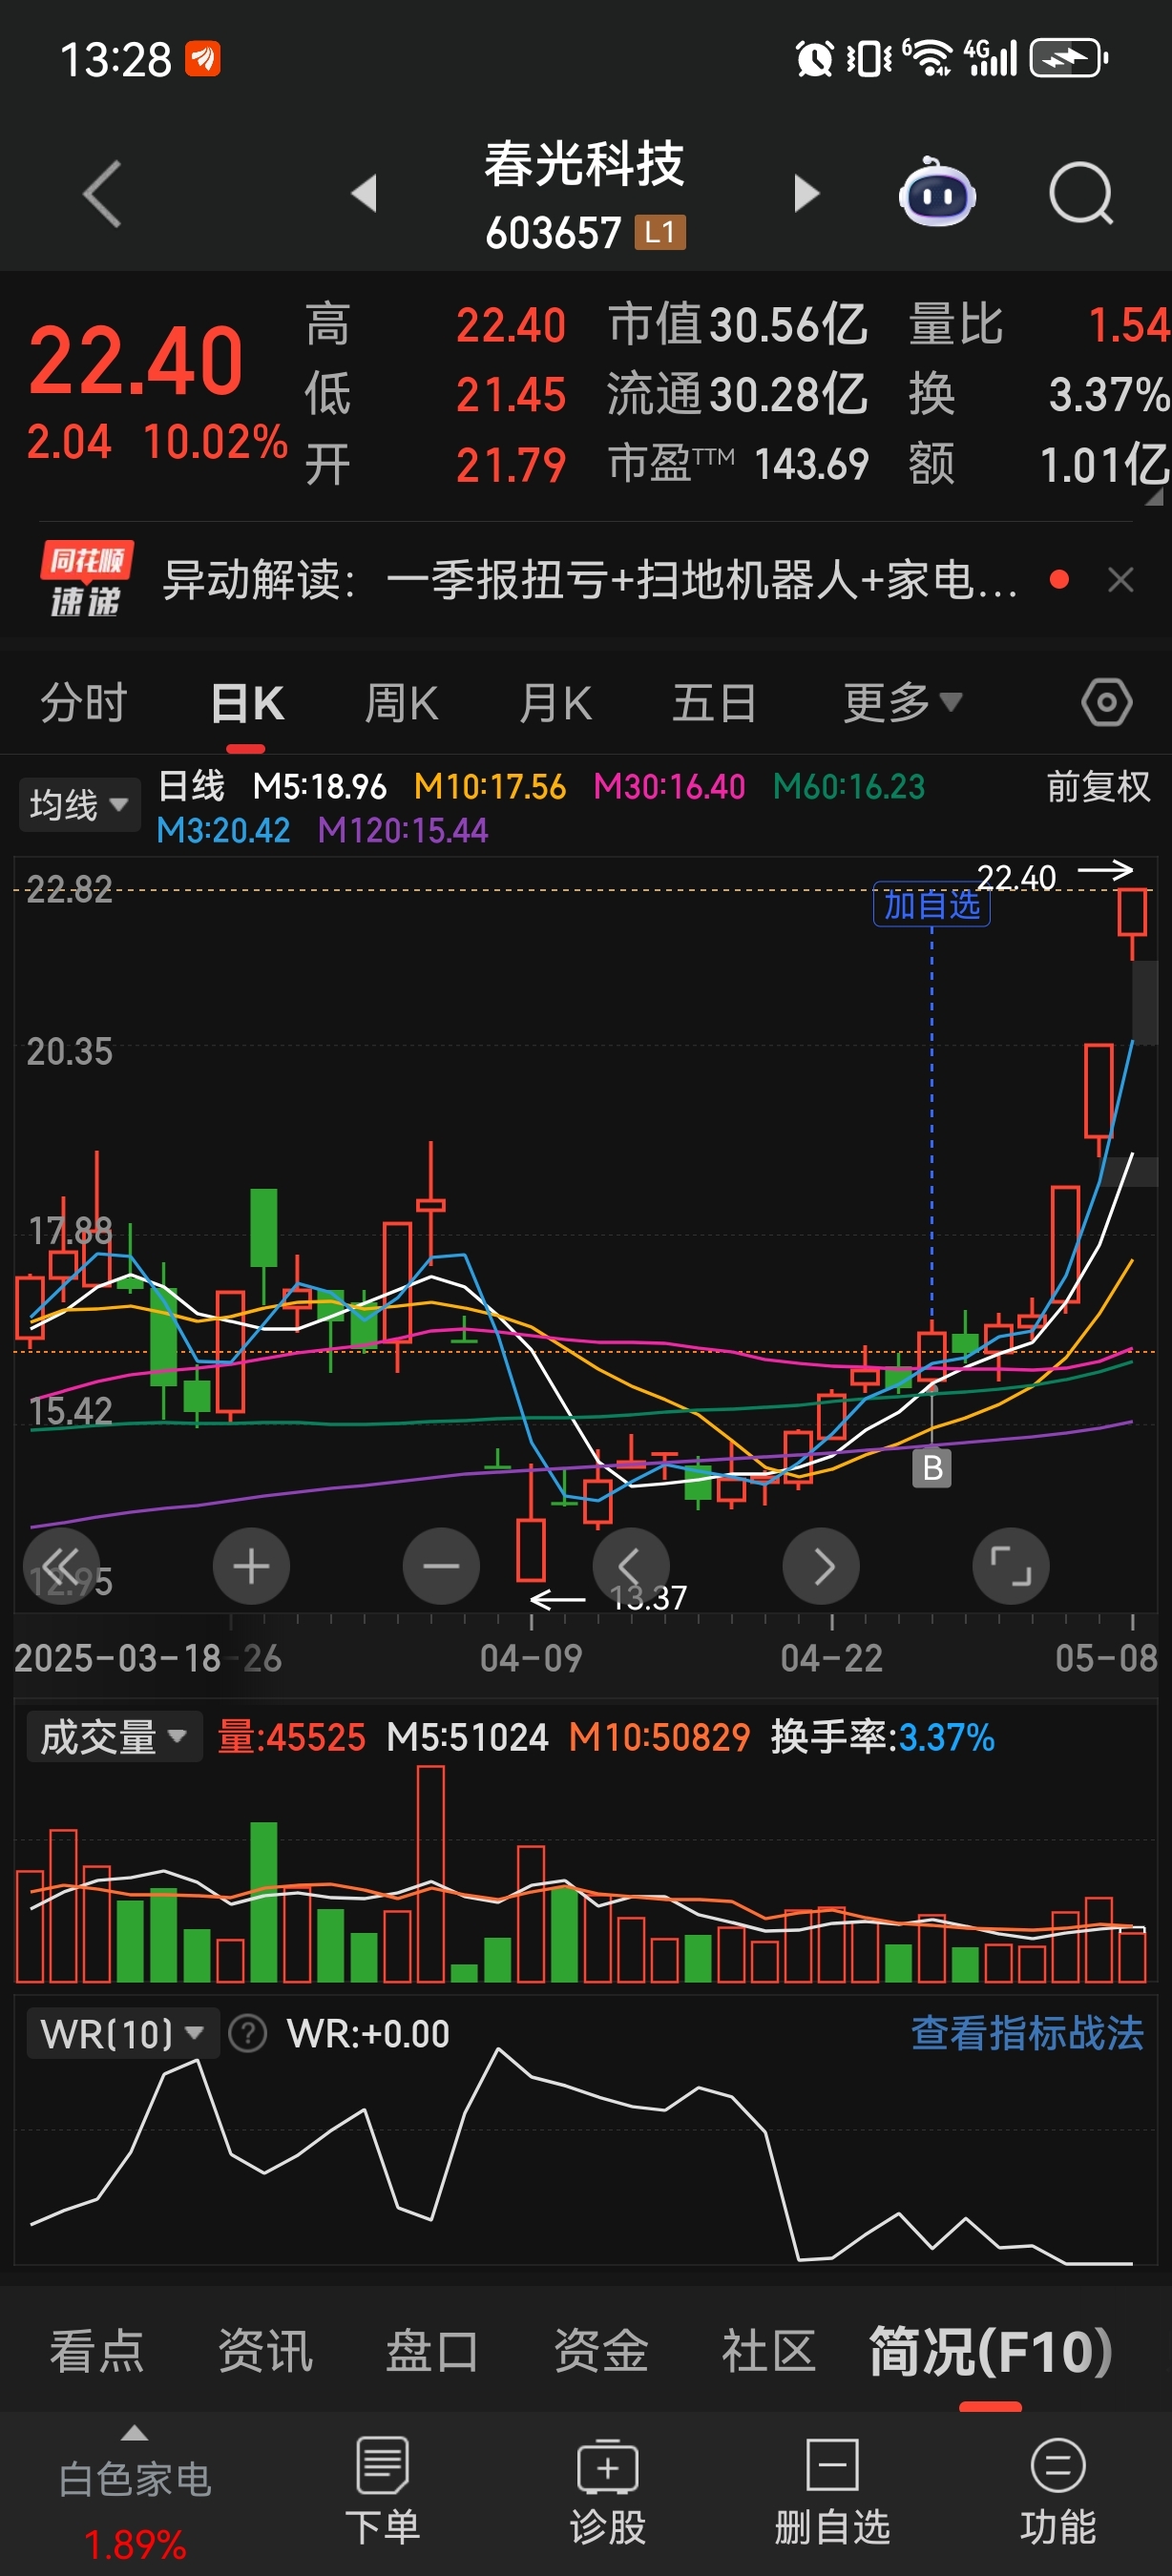Switch to 盘口 bottom tab

pyautogui.click(x=432, y=2350)
